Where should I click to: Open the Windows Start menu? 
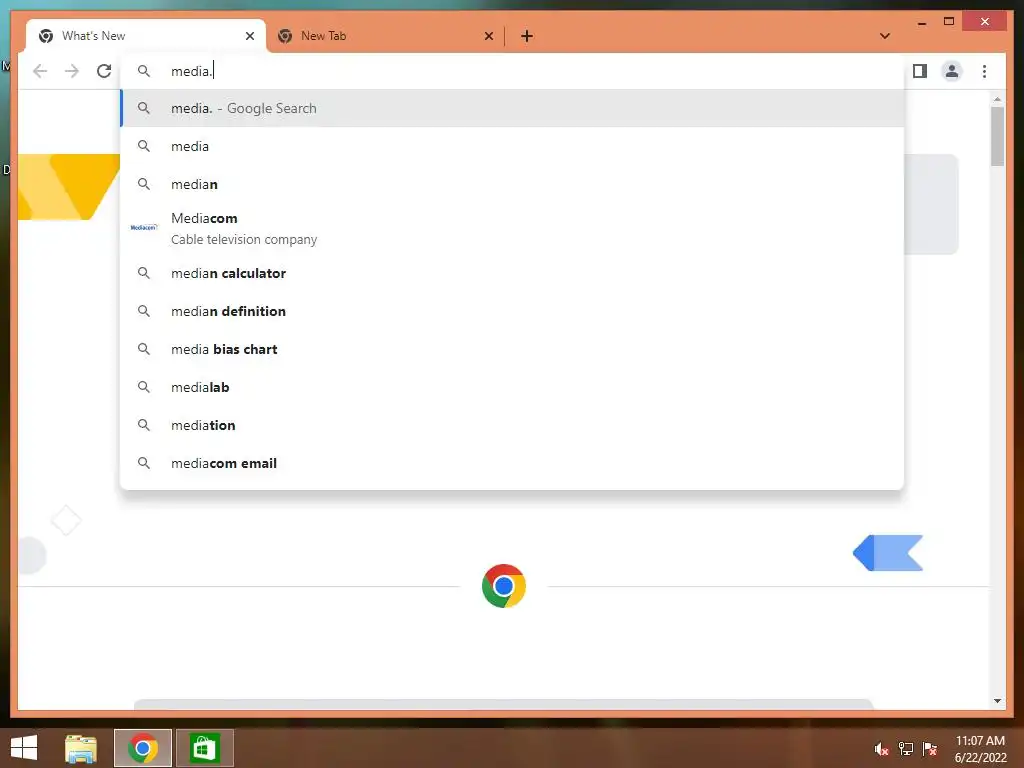pos(24,748)
